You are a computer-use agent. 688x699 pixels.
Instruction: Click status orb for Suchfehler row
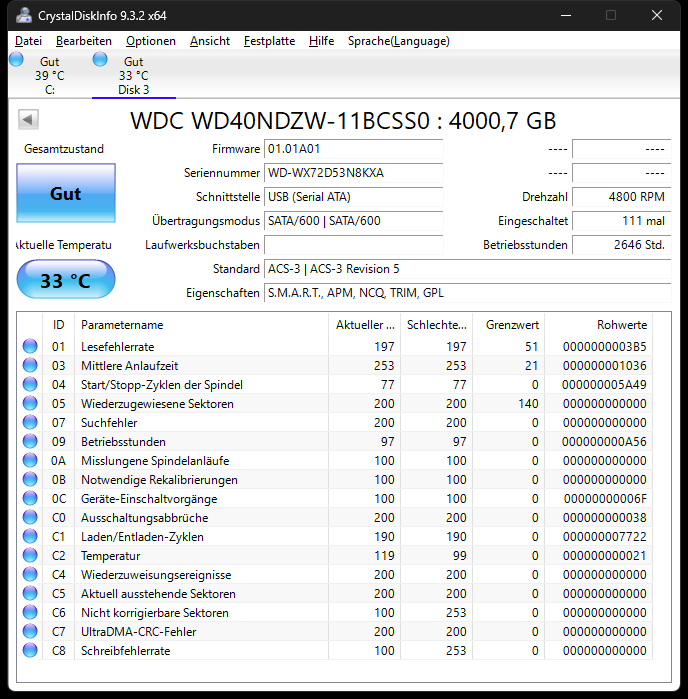click(30, 423)
